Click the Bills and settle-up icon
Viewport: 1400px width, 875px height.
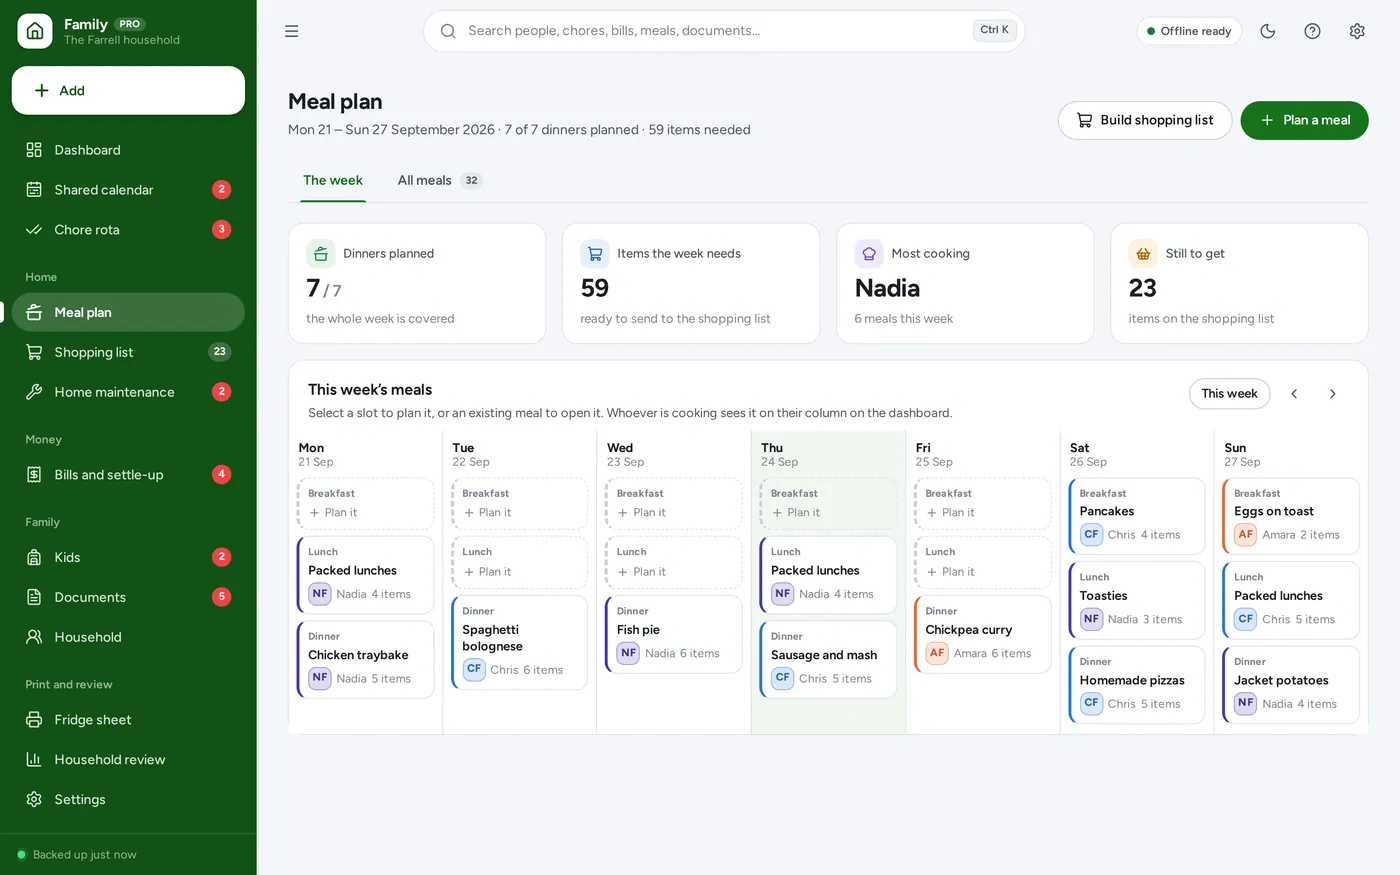click(34, 475)
